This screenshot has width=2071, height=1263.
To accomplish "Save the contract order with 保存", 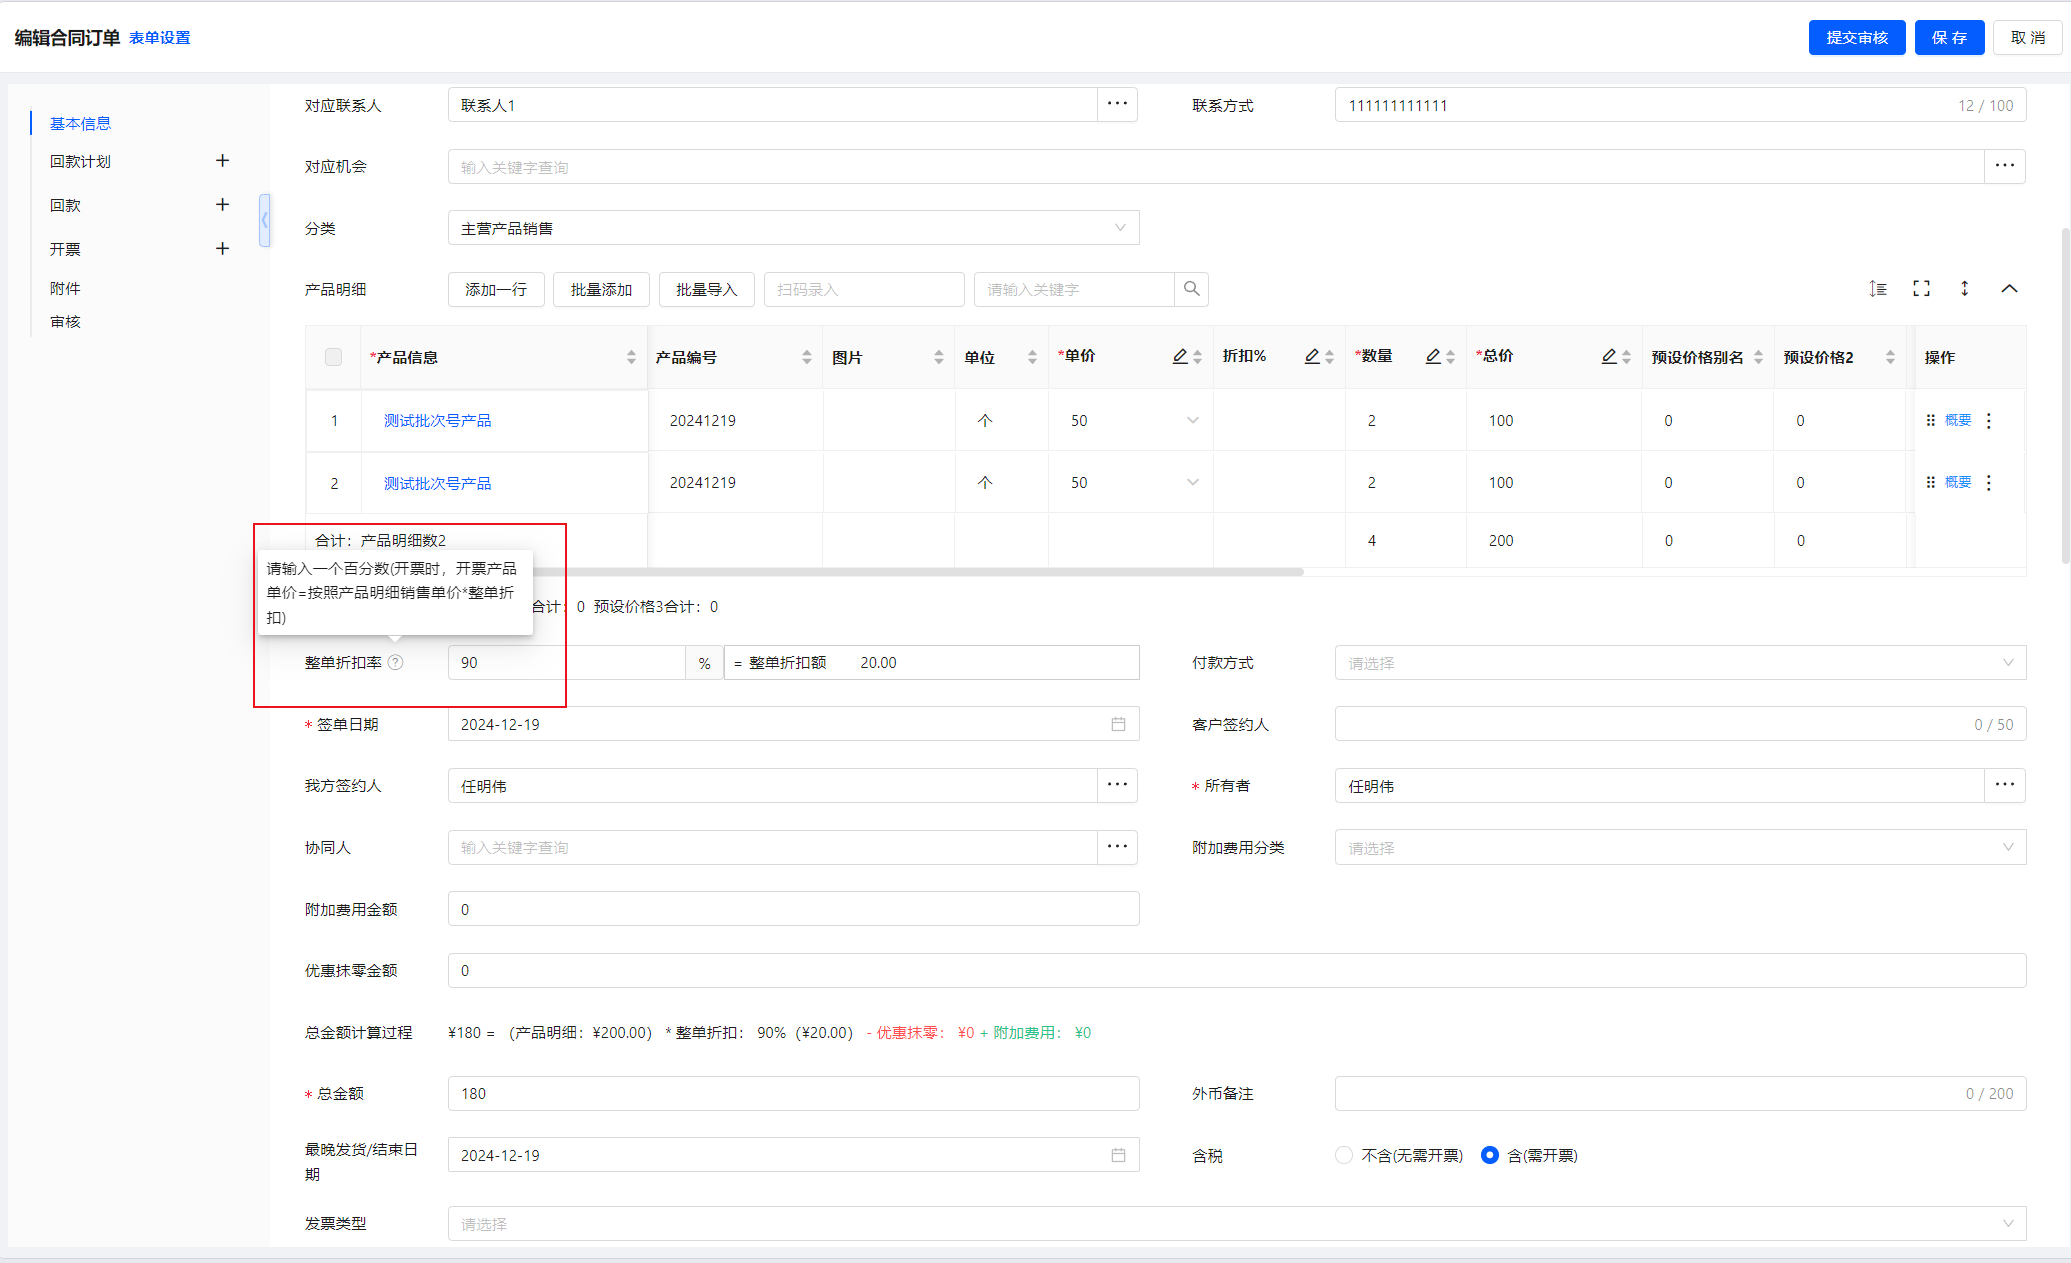I will [x=1949, y=38].
